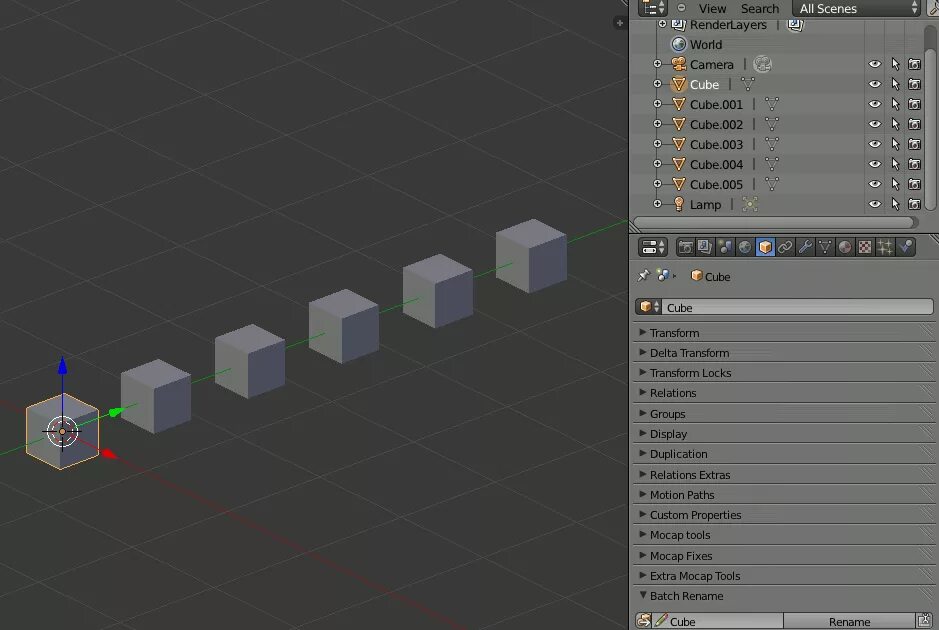Expand the Cube.004 tree node

click(x=657, y=163)
